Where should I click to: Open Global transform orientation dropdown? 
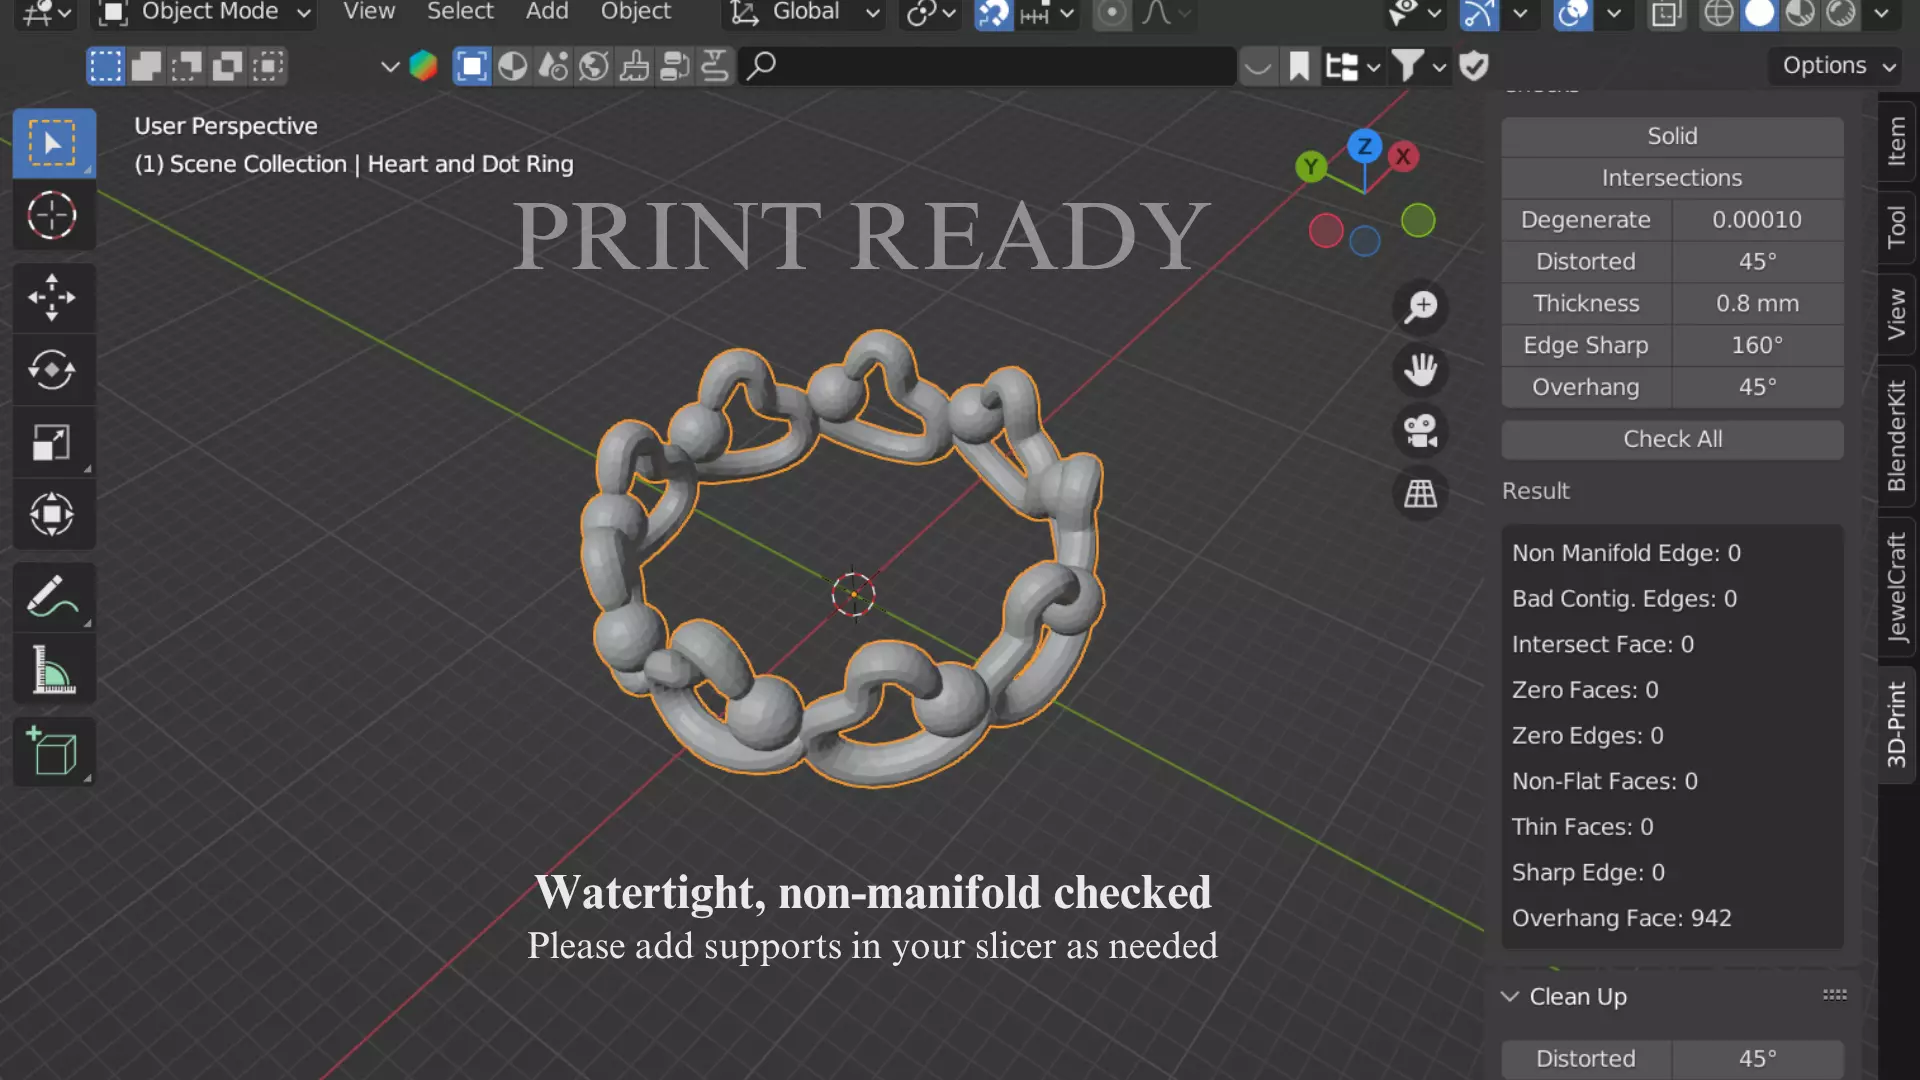(x=805, y=12)
